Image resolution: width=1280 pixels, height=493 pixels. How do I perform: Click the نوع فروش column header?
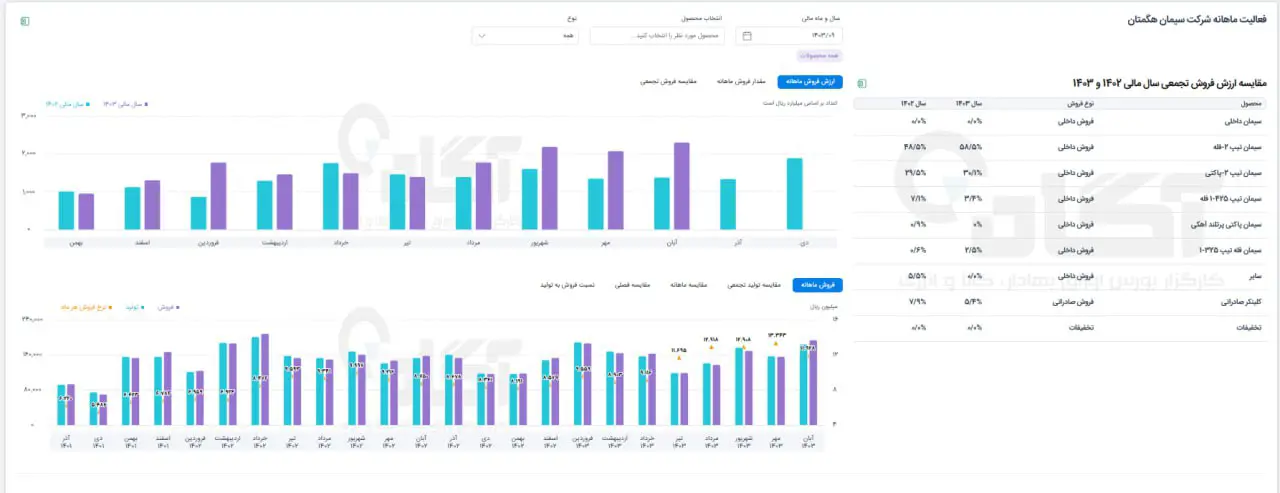tap(1079, 103)
